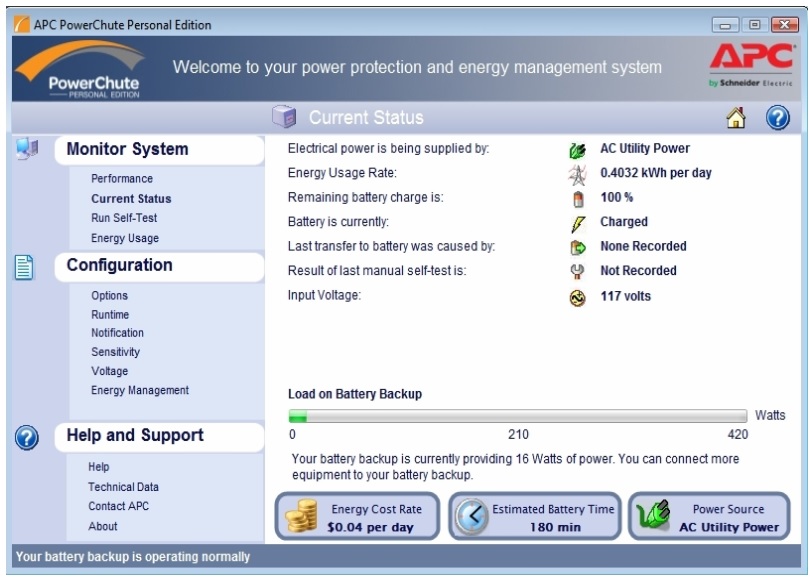Open the Runtime configuration page
810x578 pixels.
(110, 315)
